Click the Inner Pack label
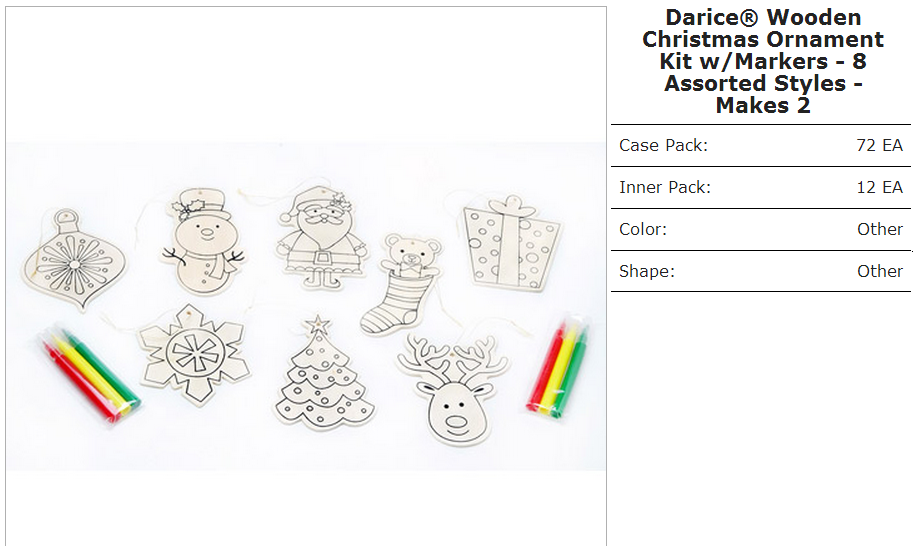917x546 pixels. click(665, 187)
